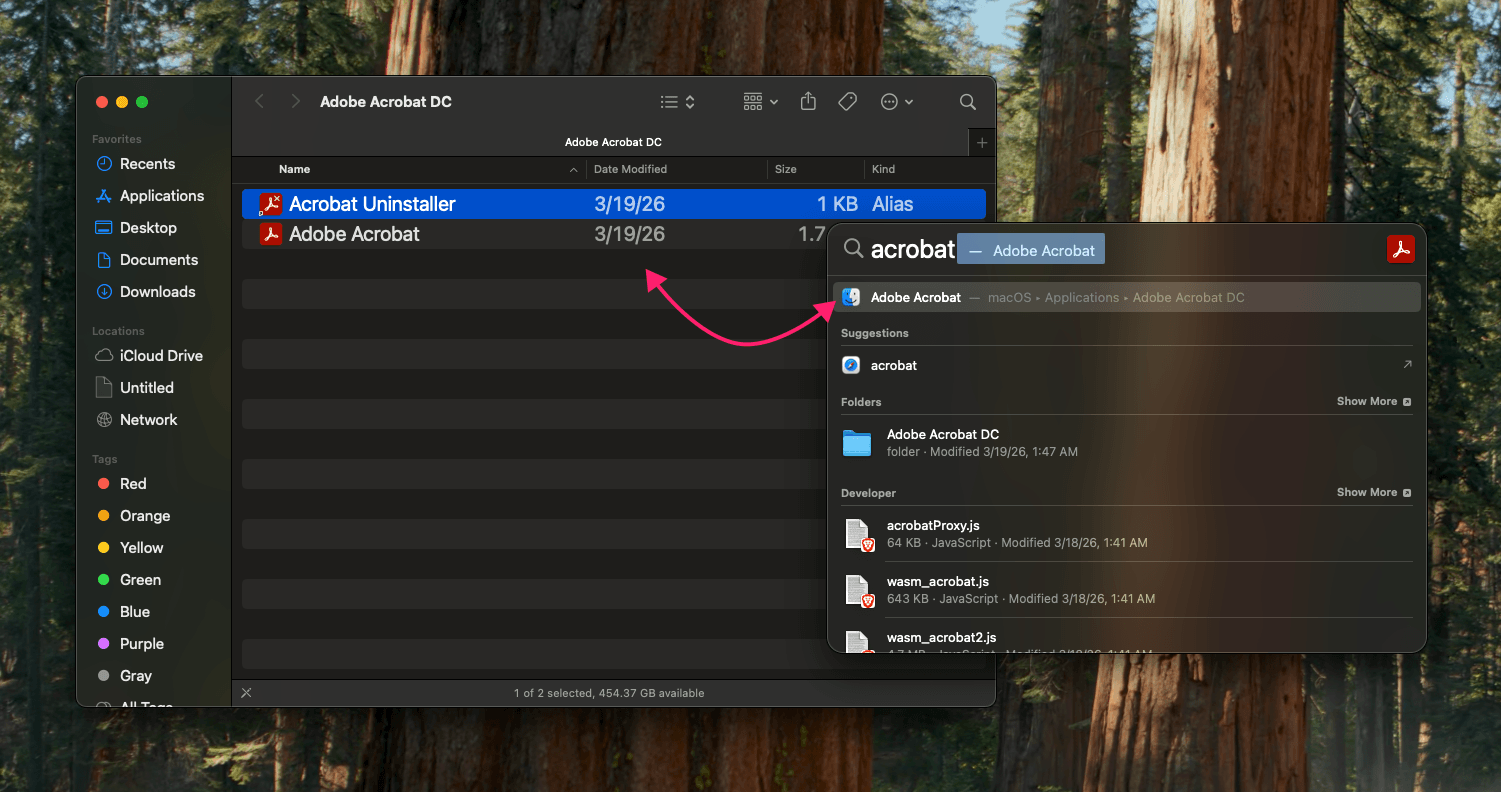The width and height of the screenshot is (1501, 792).
Task: Sort by Date Modified column header
Action: (630, 169)
